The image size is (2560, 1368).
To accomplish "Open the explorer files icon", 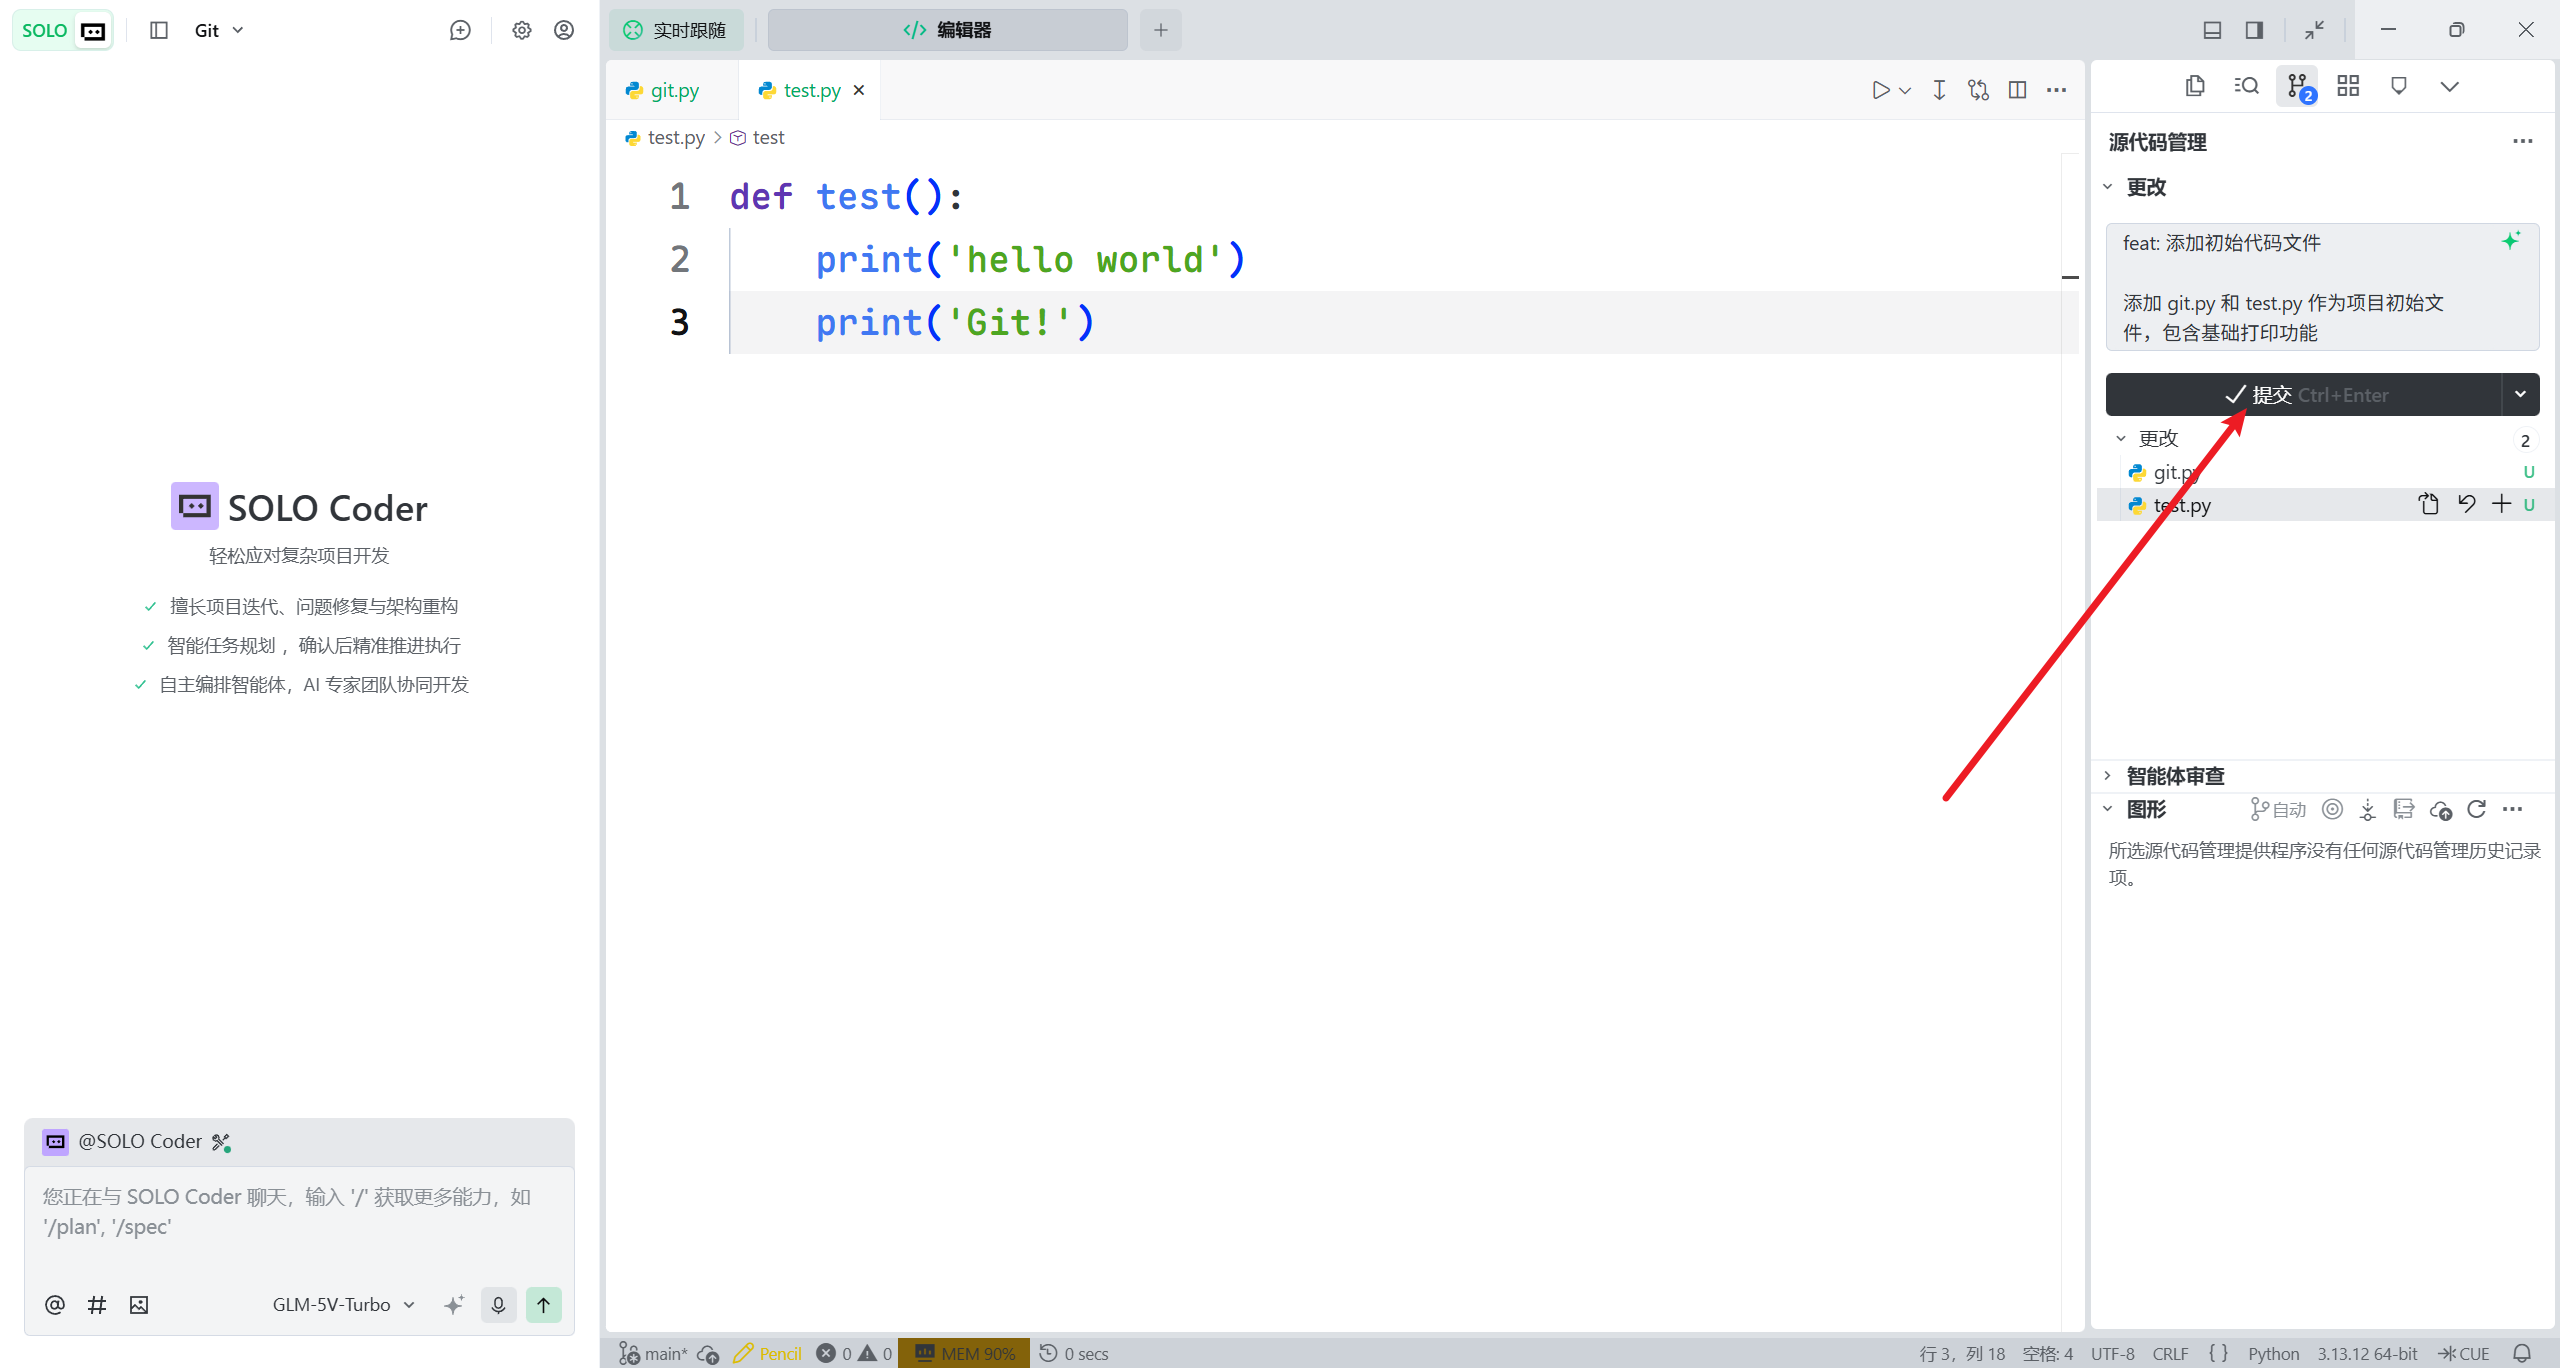I will [2195, 86].
